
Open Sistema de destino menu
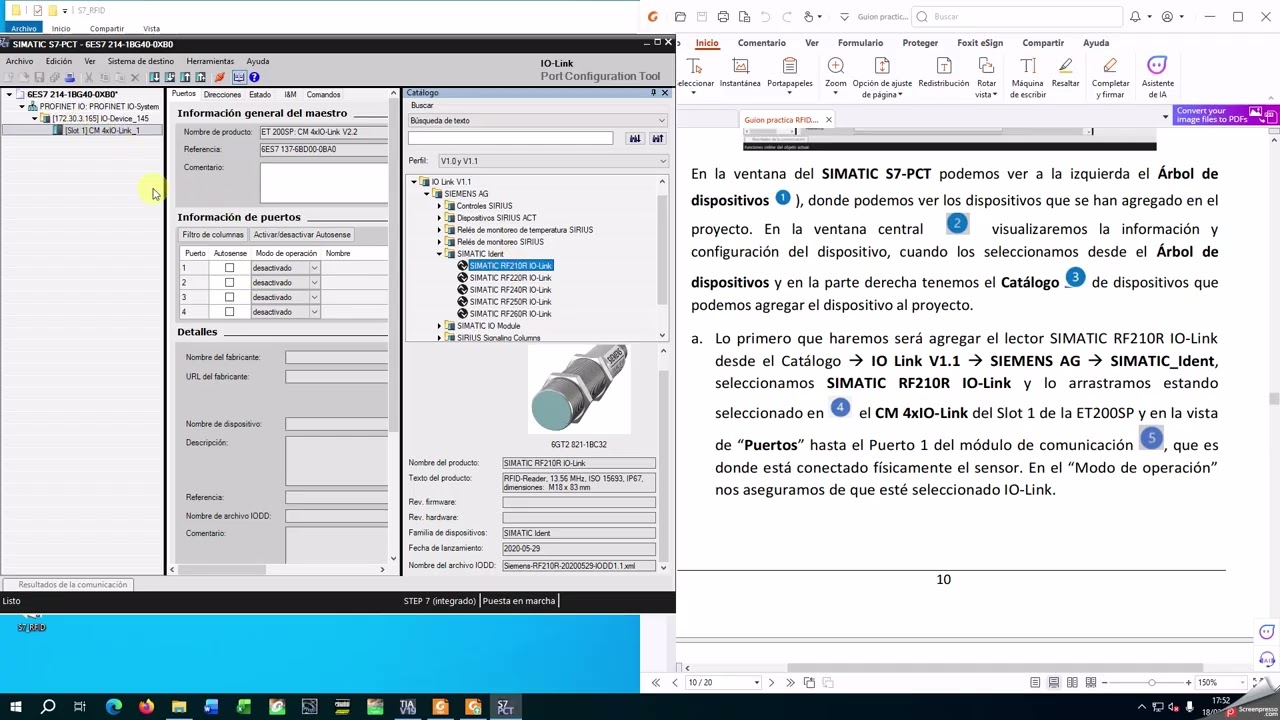[140, 61]
